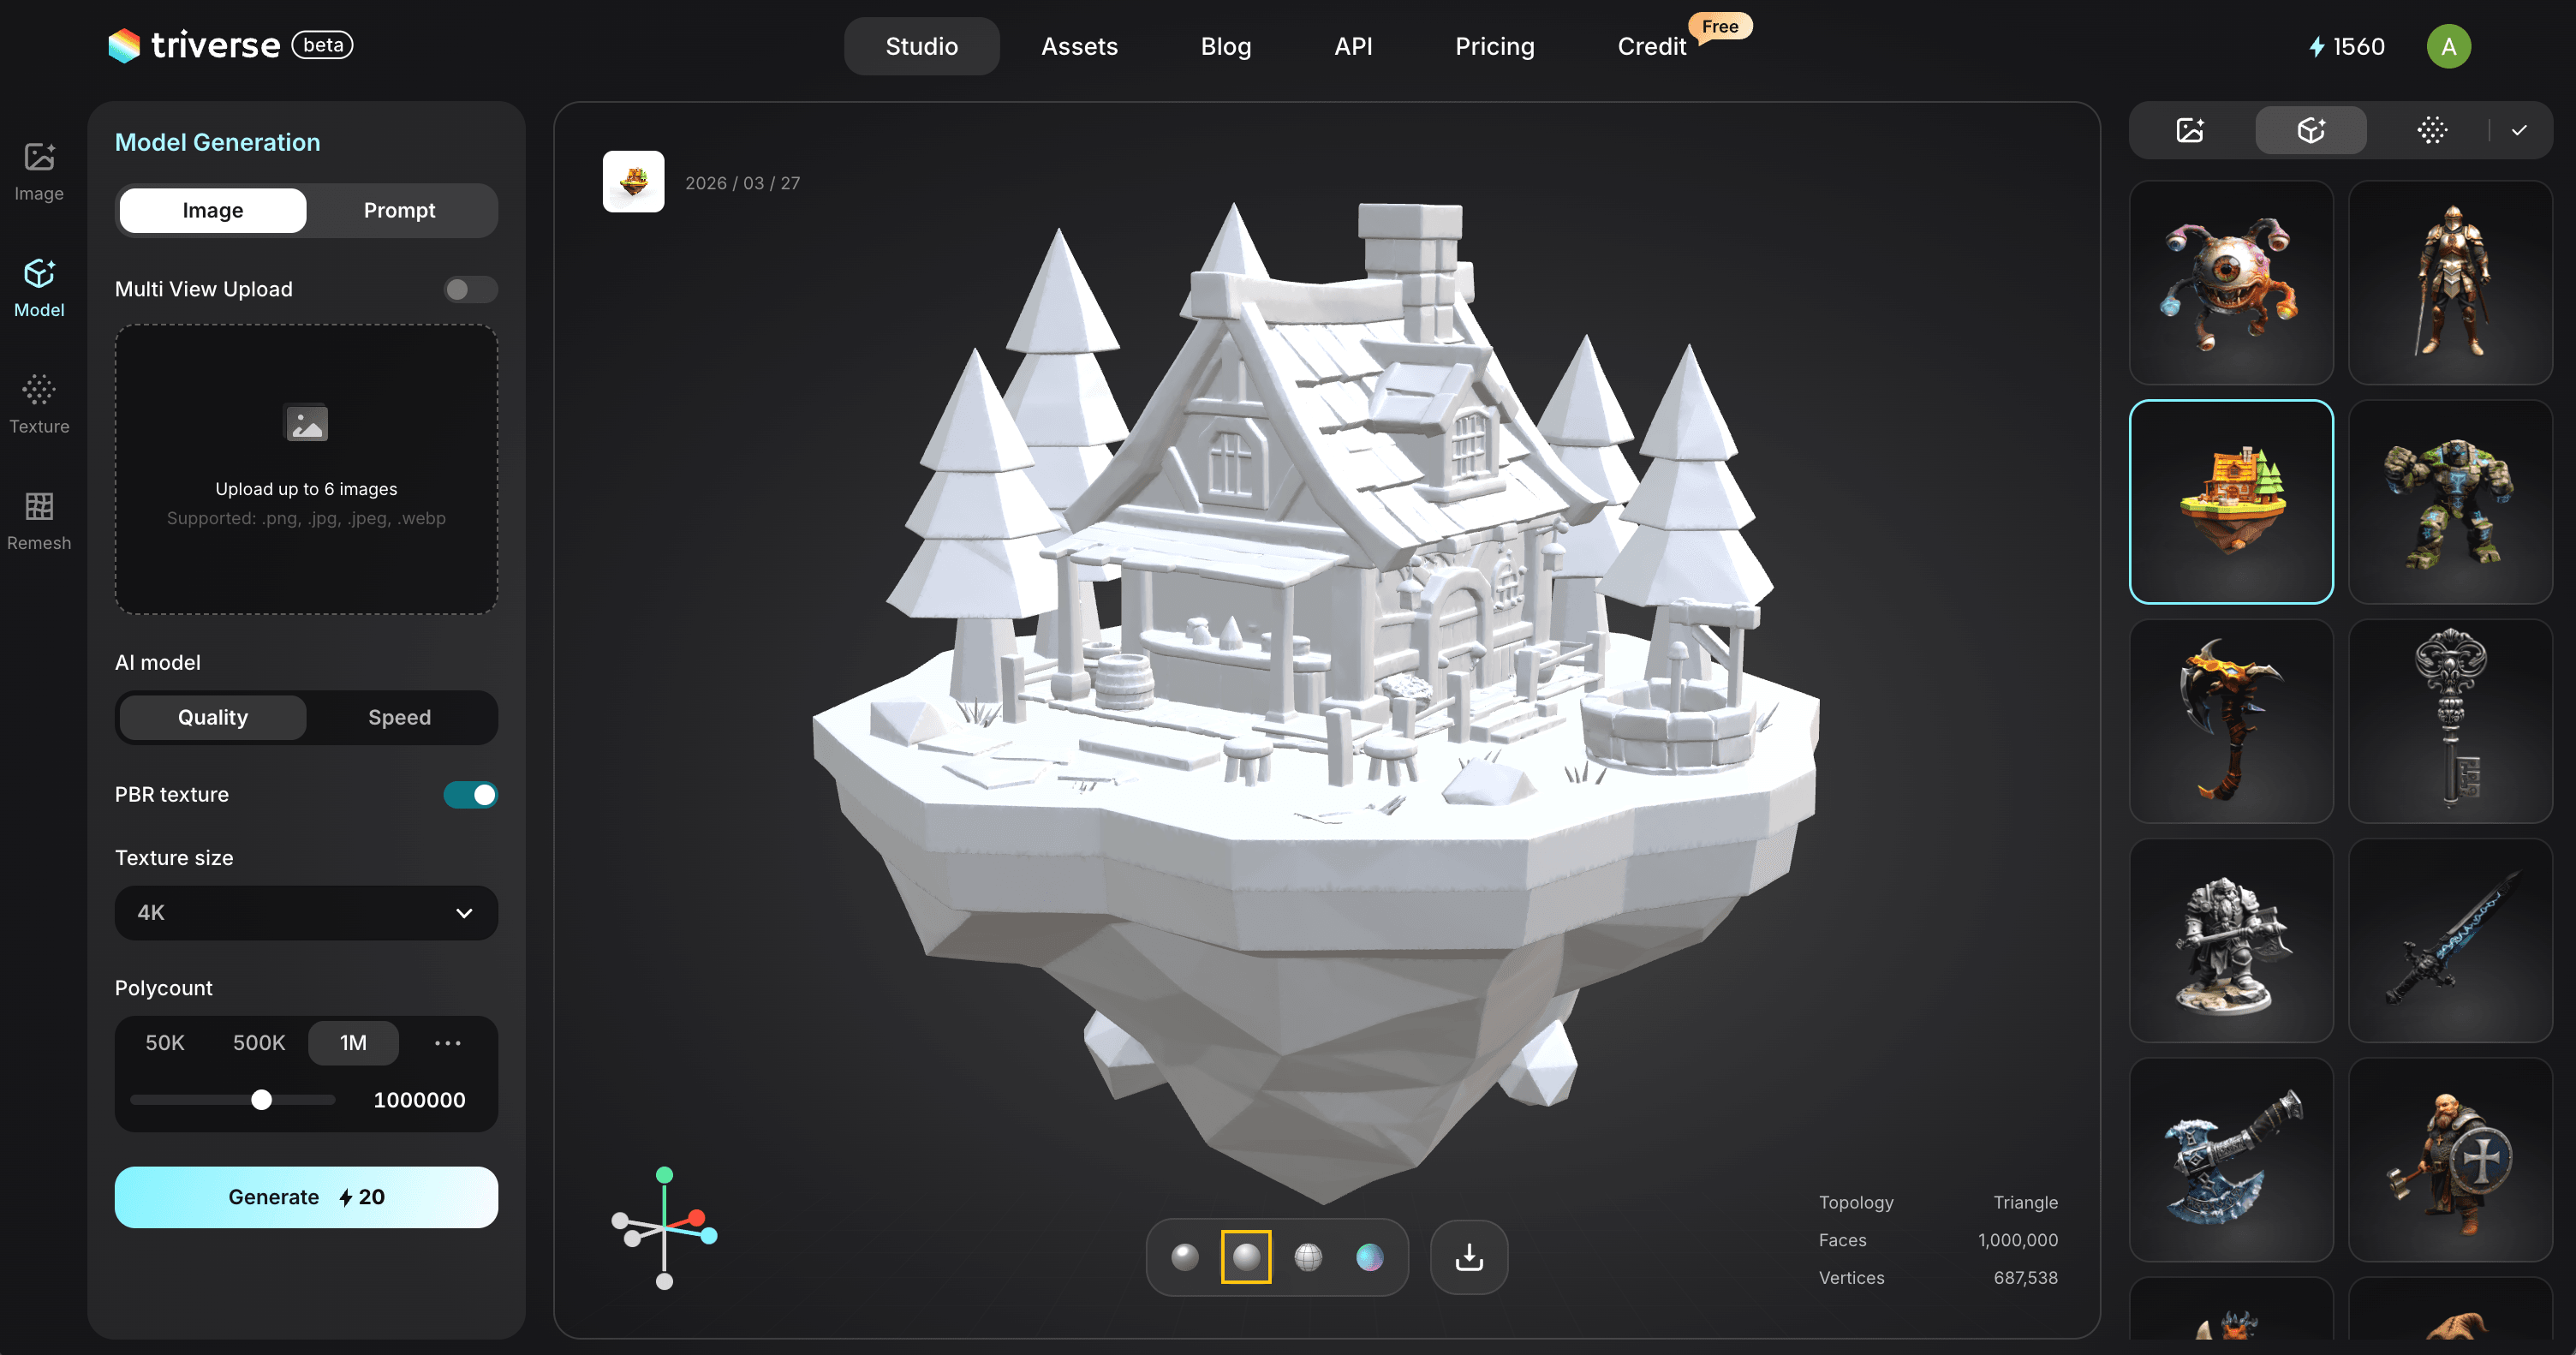Screen dimensions: 2576x1355
Task: Select the first shading sphere view mode
Action: pos(1185,1257)
